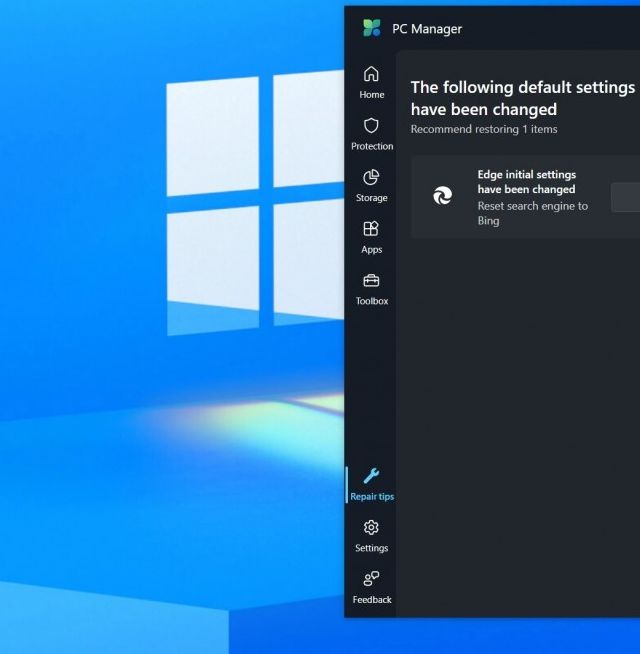Open the Apps section
640x654 pixels.
coord(371,238)
